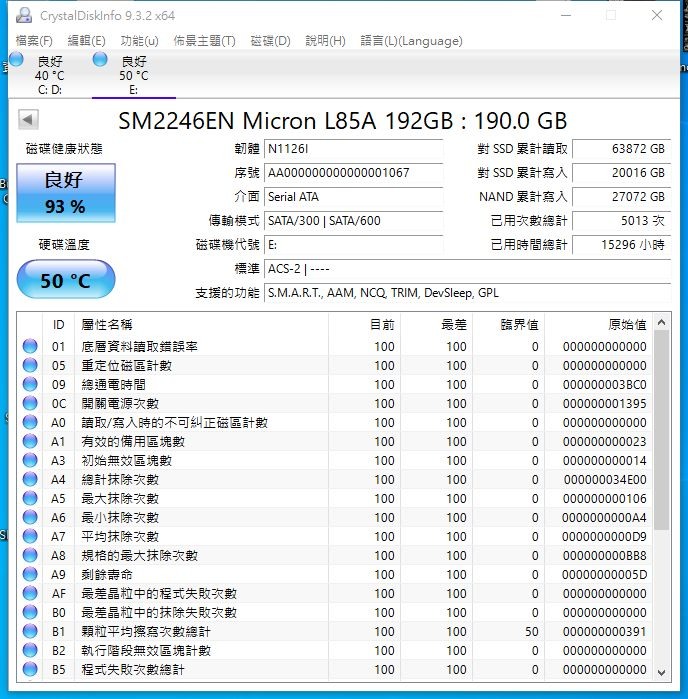The height and width of the screenshot is (699, 688).
Task: Click the status icon for attribute B2
Action: 30,650
